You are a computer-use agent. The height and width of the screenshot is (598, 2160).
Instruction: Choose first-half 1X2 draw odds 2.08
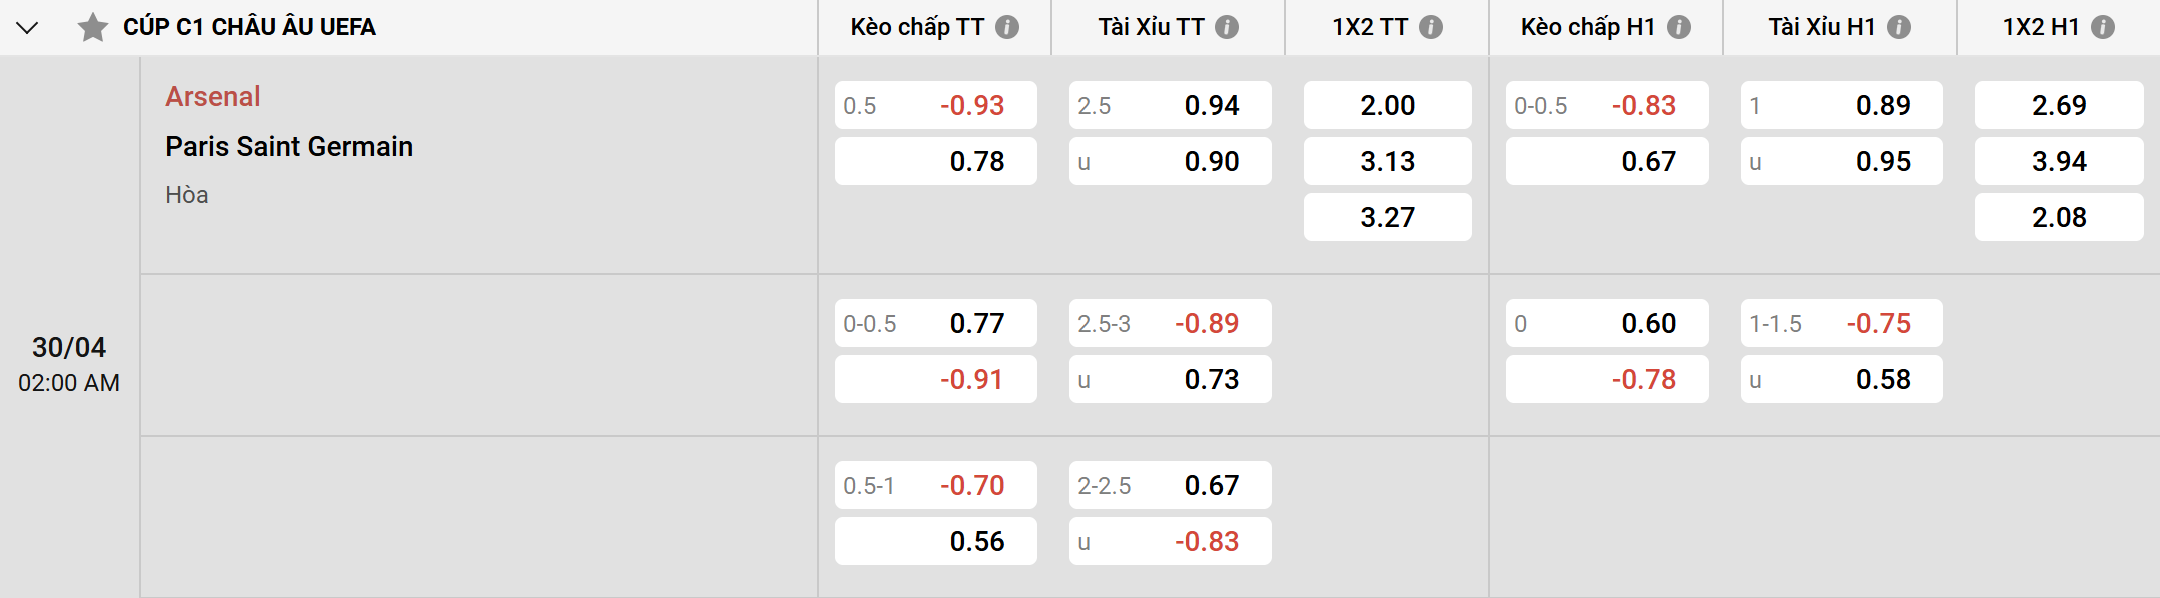[x=2059, y=217]
